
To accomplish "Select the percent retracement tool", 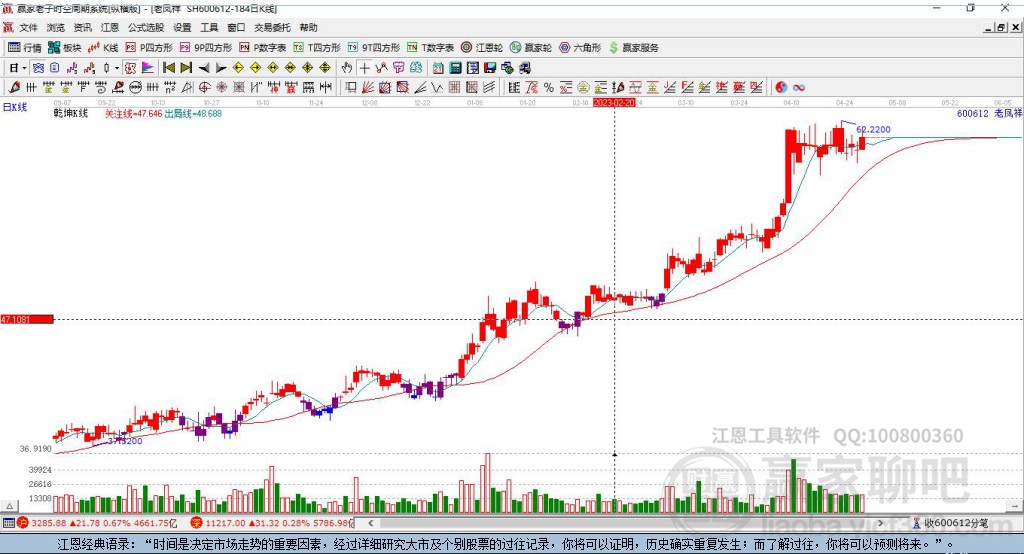I will click(x=549, y=87).
